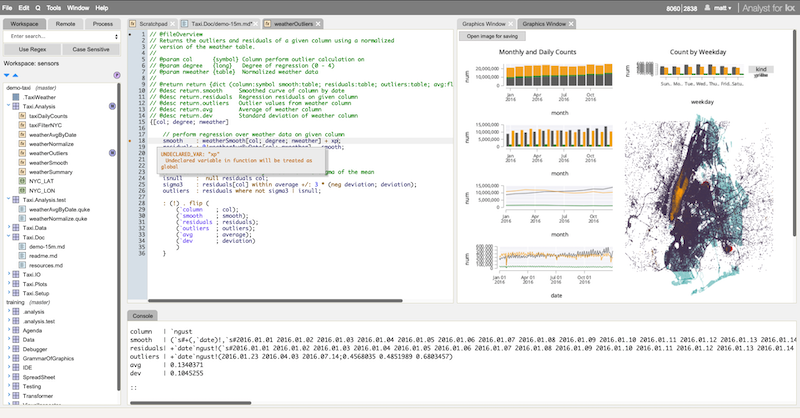Select the Workspace tab
This screenshot has height=418, width=800.
[24, 24]
